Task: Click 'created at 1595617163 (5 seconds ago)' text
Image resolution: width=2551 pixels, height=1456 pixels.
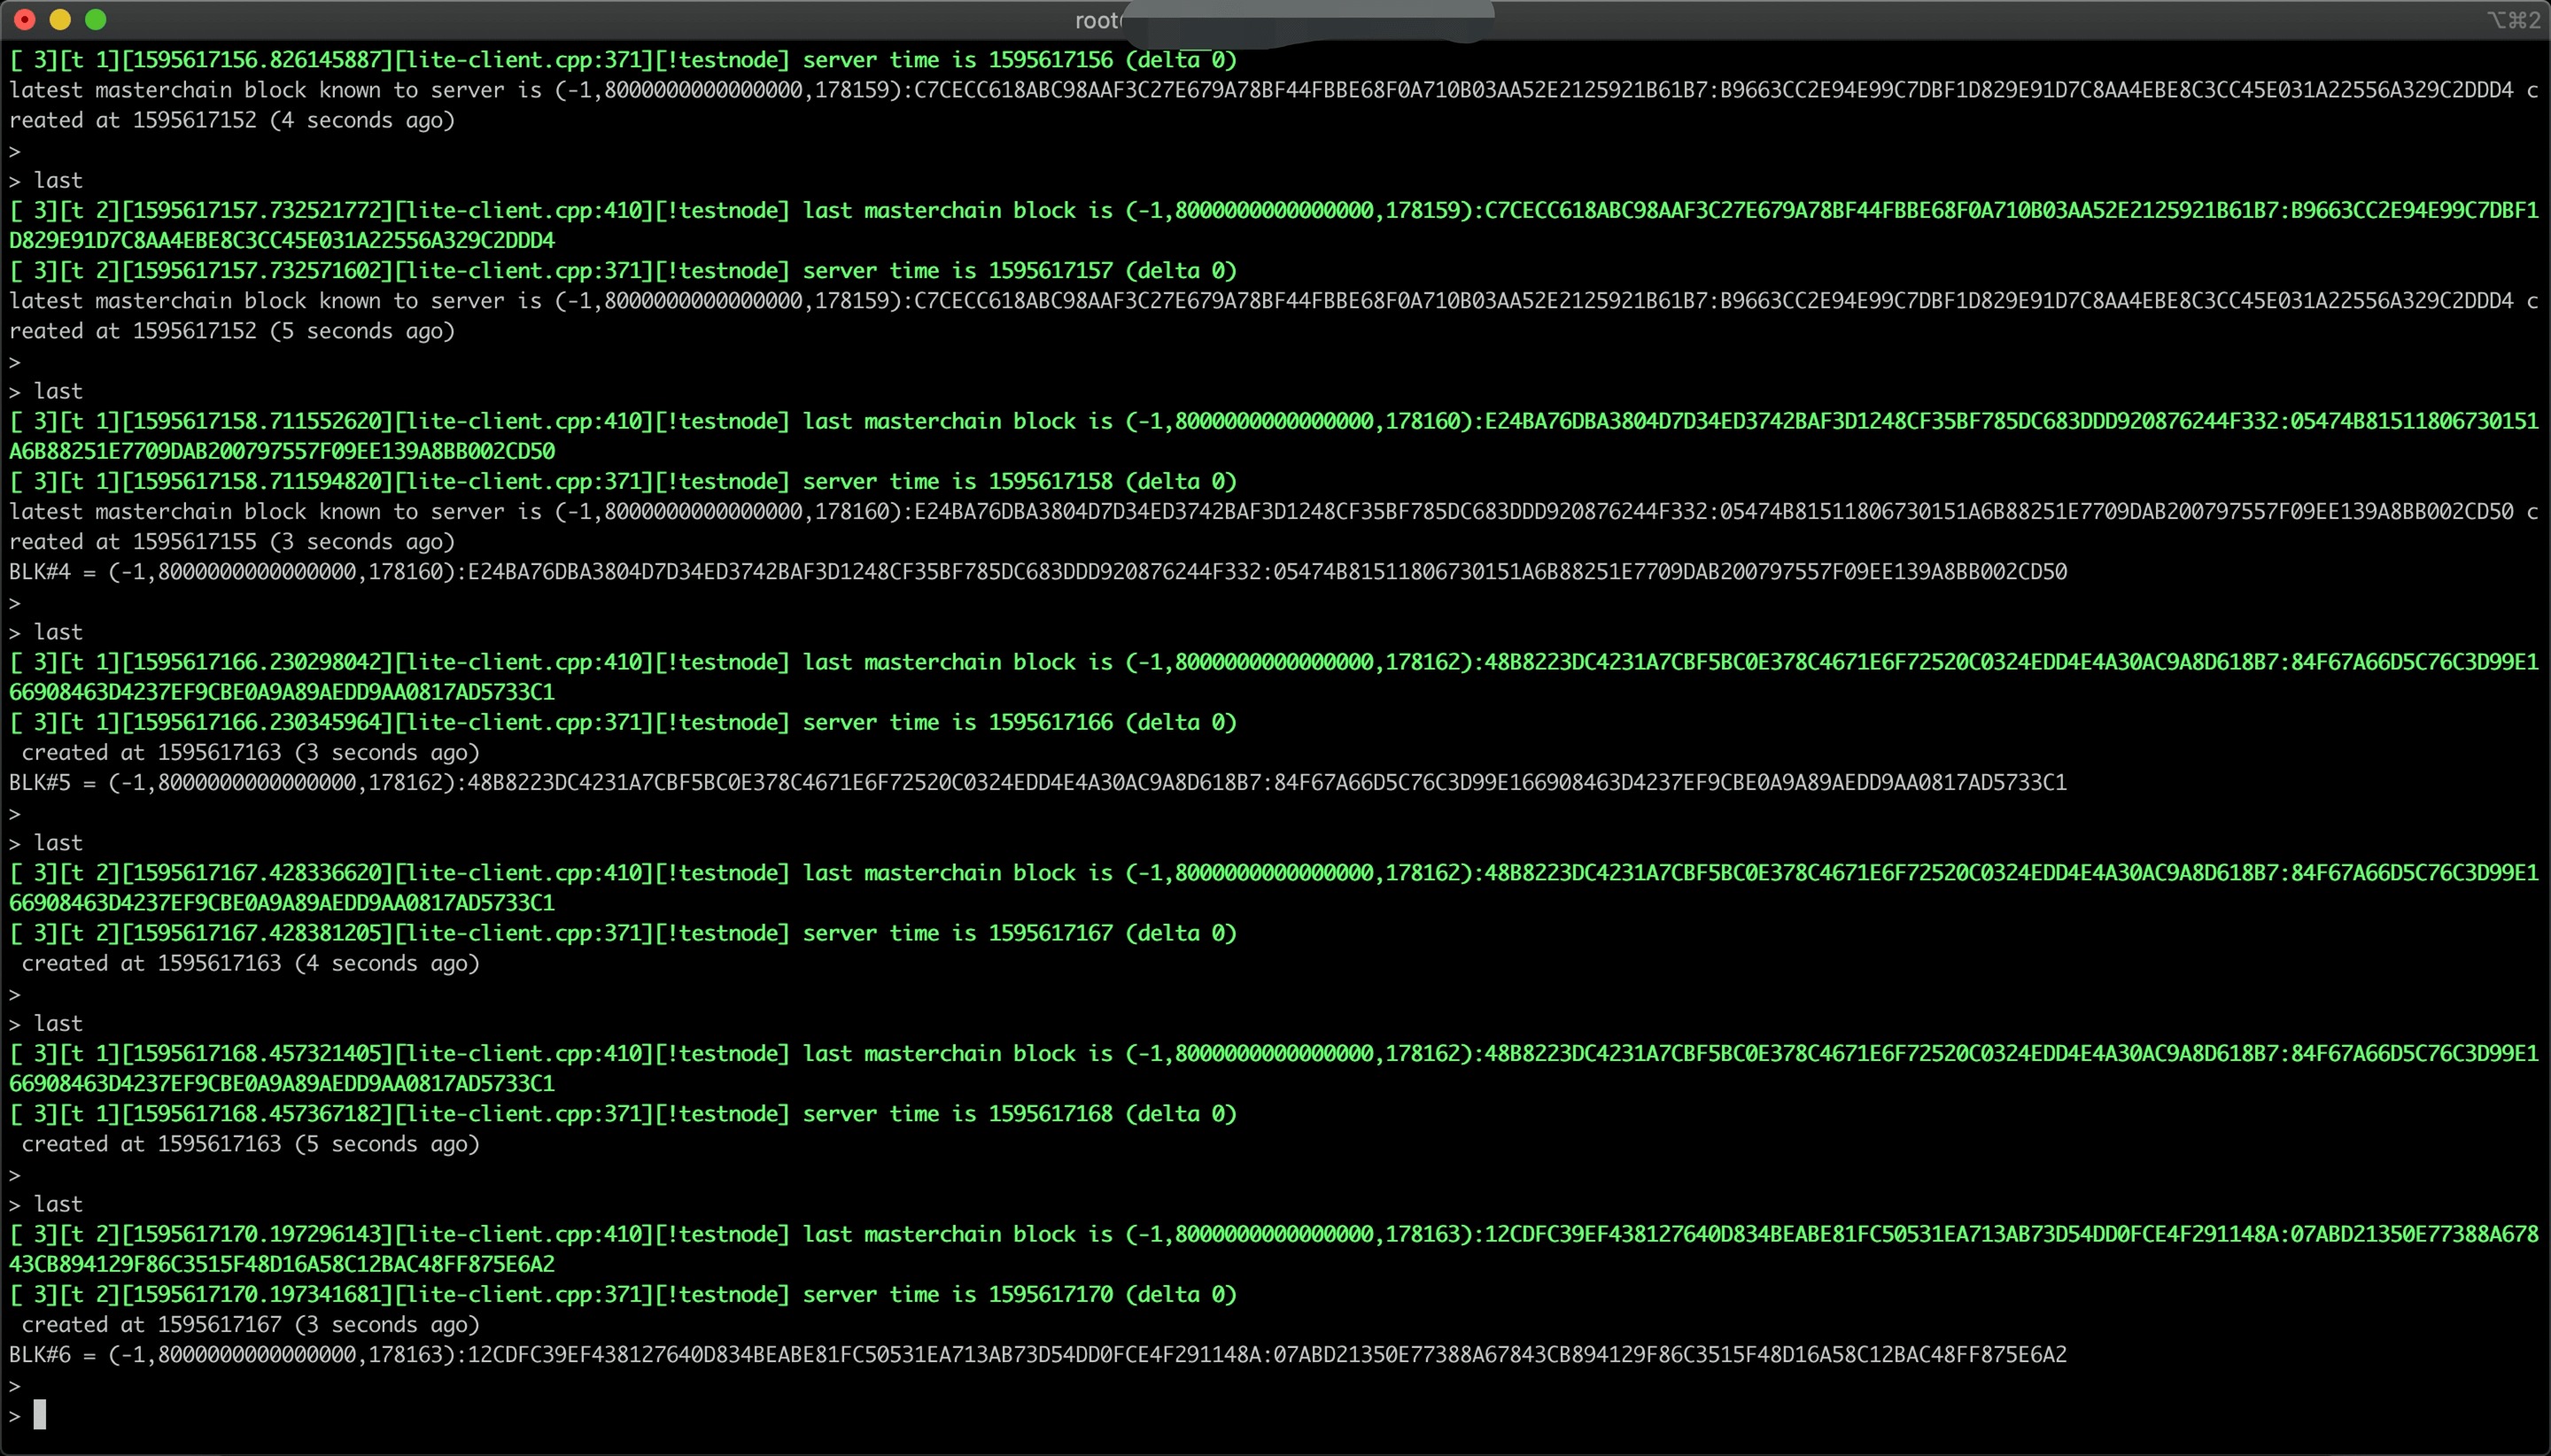Action: [x=250, y=1144]
